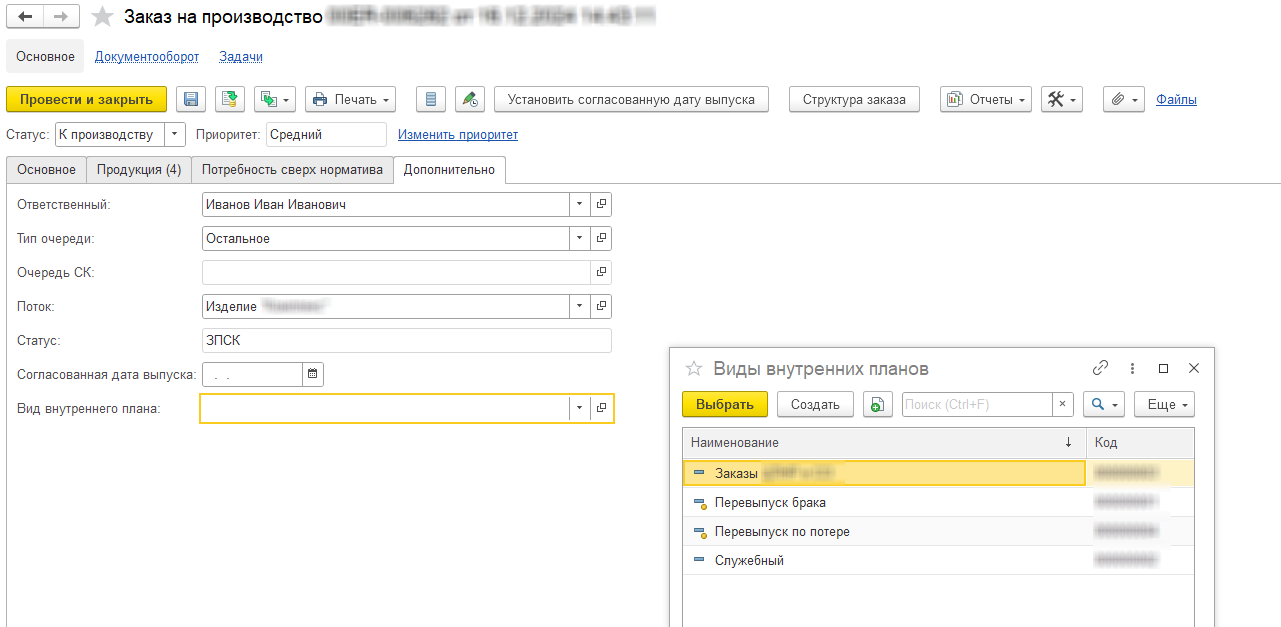Click the save document diskette icon

(x=191, y=99)
